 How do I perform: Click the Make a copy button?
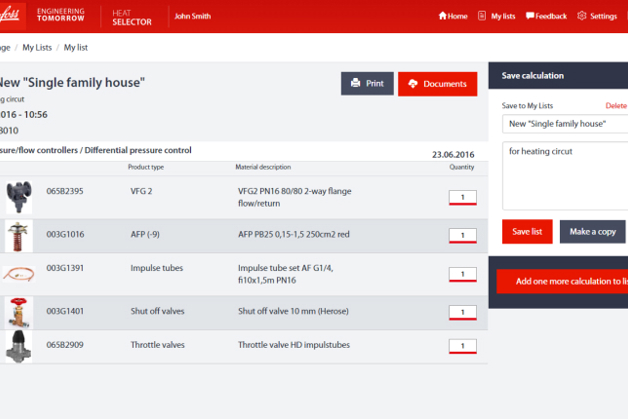tap(592, 232)
